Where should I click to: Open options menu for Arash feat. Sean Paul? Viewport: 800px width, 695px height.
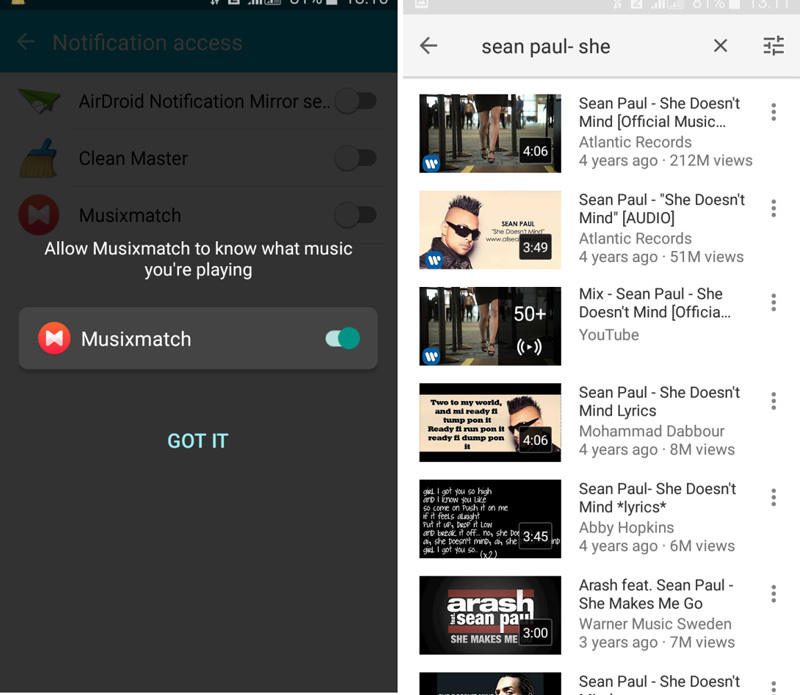773,594
